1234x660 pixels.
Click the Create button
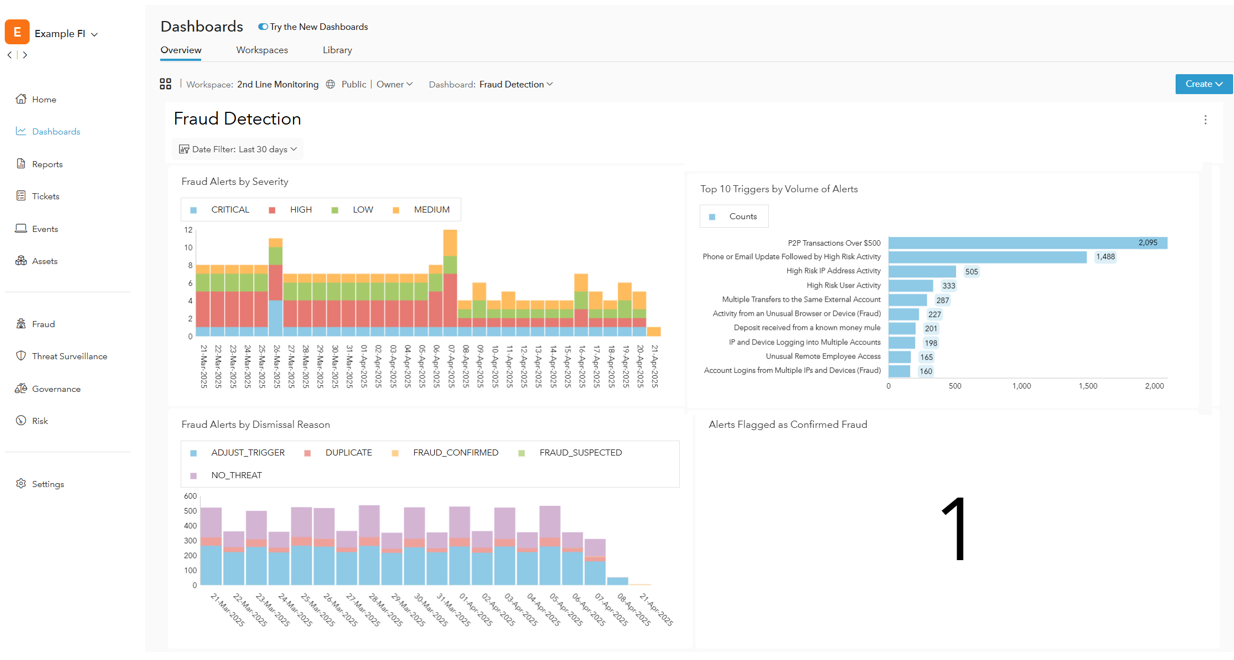click(x=1204, y=84)
